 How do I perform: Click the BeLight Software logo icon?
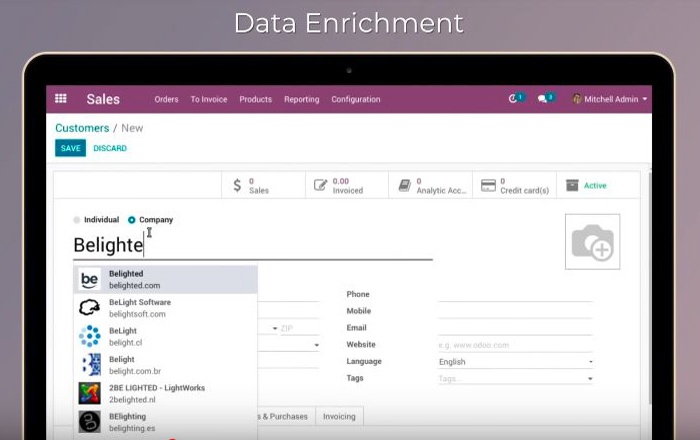tap(89, 307)
